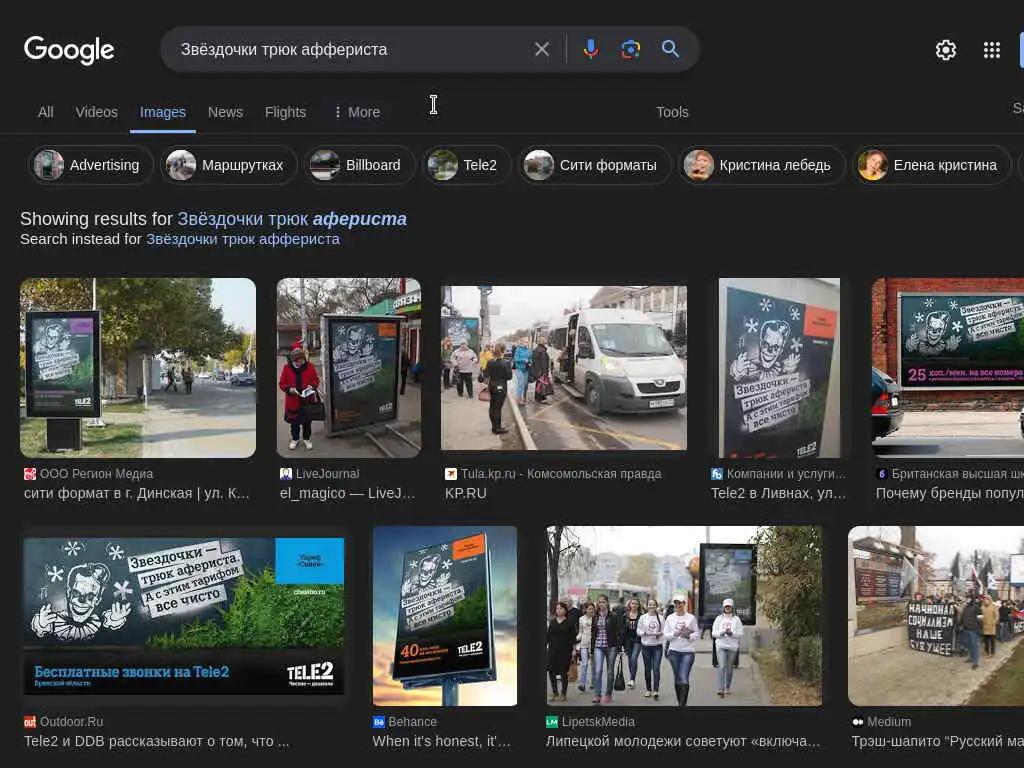Image resolution: width=1024 pixels, height=768 pixels.
Task: Click Outdoor.Ru source favicon
Action: (x=30, y=722)
